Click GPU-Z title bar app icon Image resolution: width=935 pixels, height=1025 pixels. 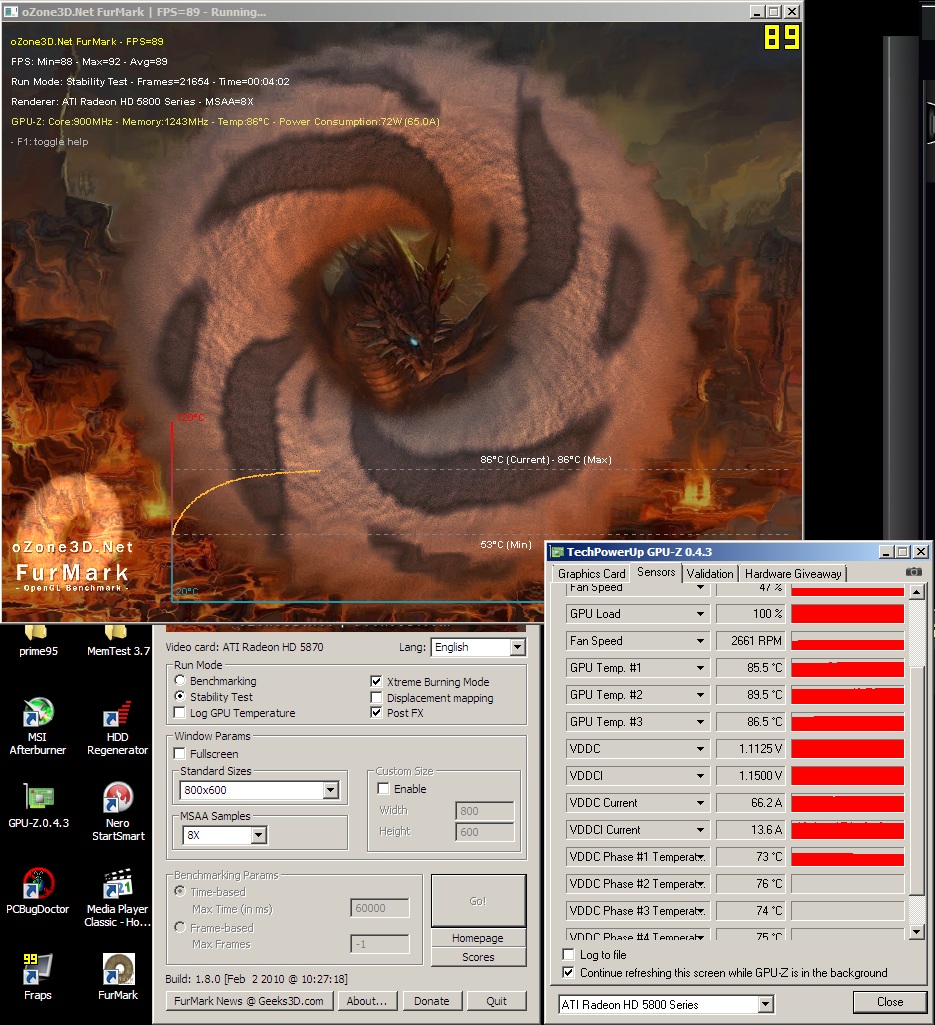tap(557, 552)
